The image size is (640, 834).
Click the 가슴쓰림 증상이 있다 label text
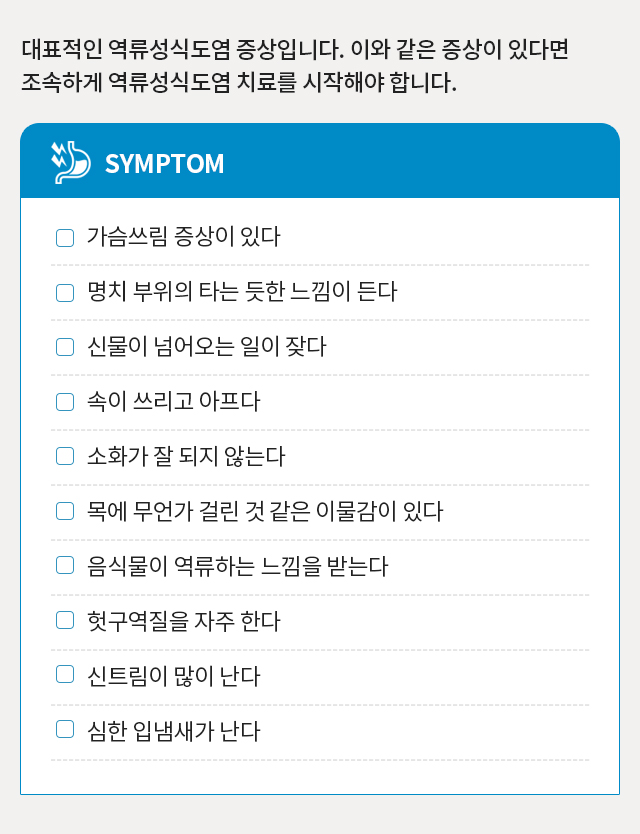pyautogui.click(x=183, y=238)
